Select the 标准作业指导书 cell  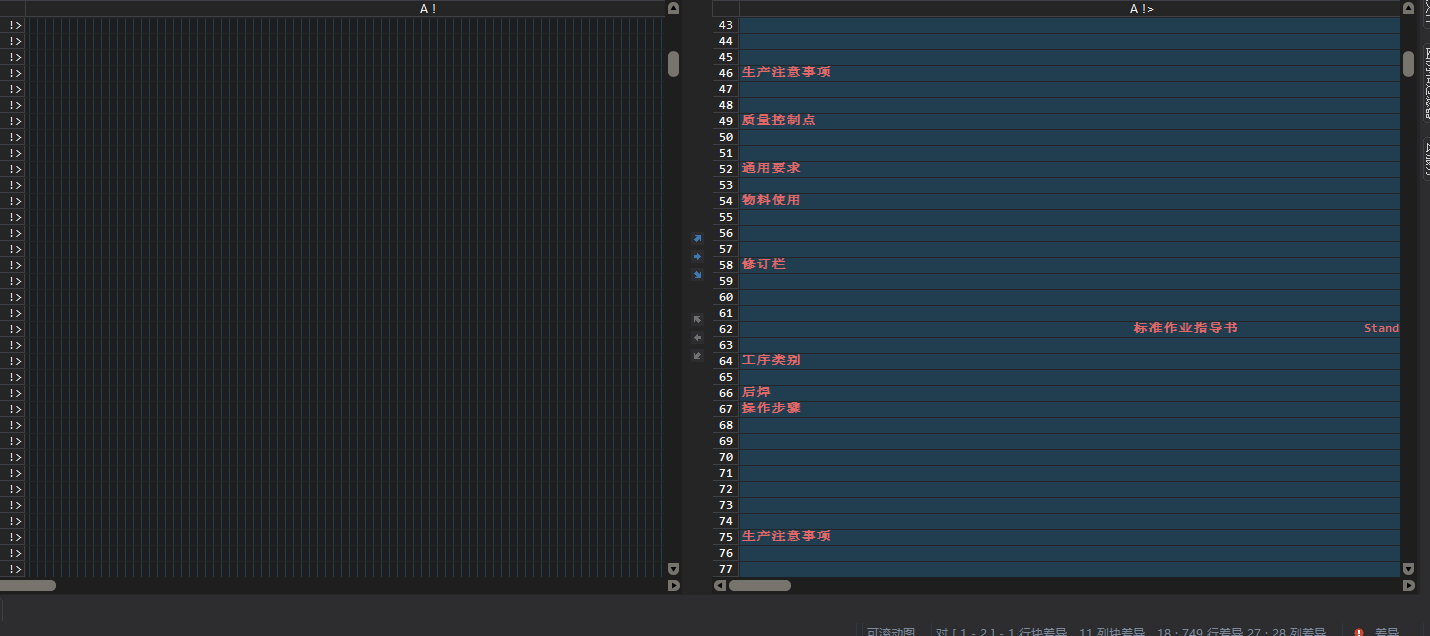point(1186,329)
